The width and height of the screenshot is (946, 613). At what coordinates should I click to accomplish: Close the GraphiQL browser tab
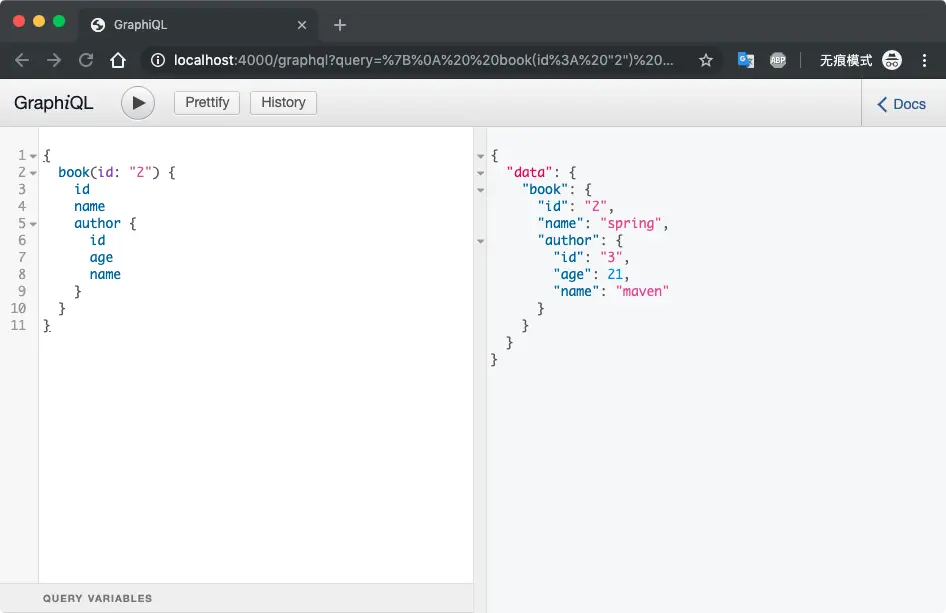(x=302, y=25)
